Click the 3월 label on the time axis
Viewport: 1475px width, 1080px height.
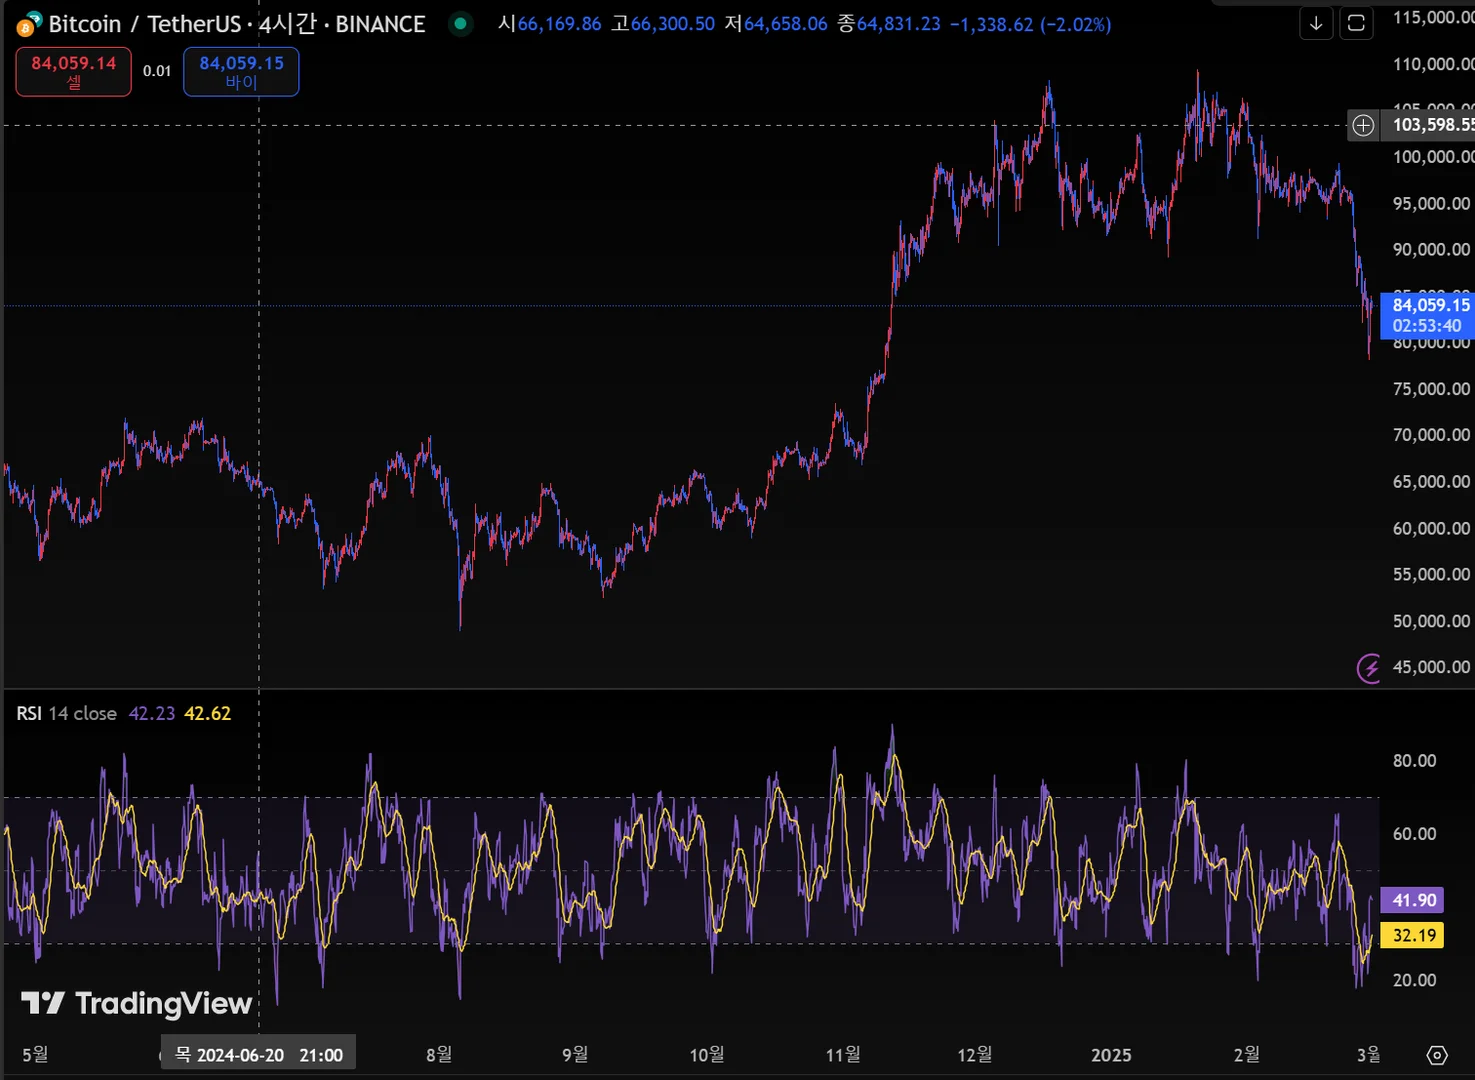tap(1368, 1055)
